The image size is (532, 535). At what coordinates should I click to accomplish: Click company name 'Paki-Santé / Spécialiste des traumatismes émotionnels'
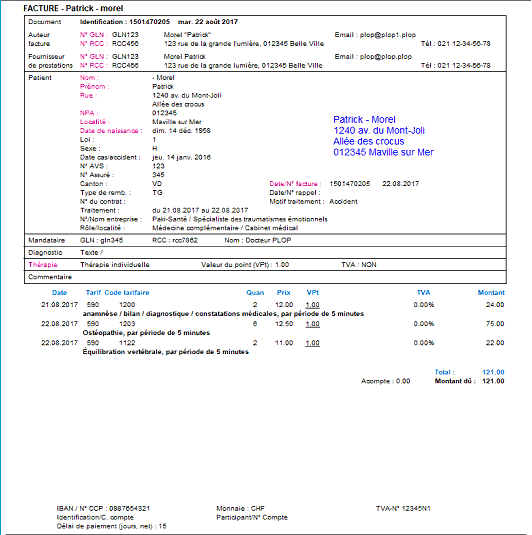(240, 219)
